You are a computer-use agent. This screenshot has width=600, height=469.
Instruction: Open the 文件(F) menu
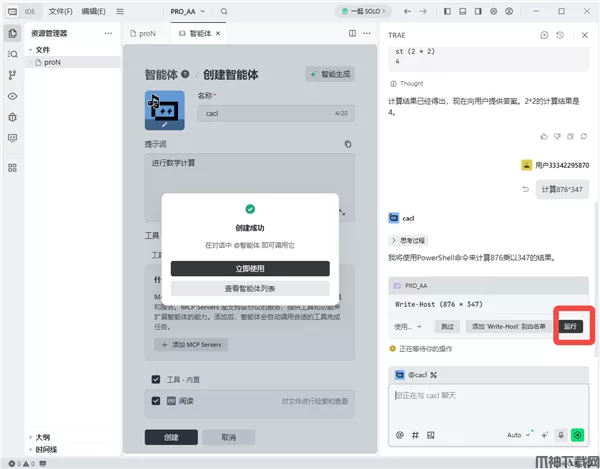[x=60, y=11]
